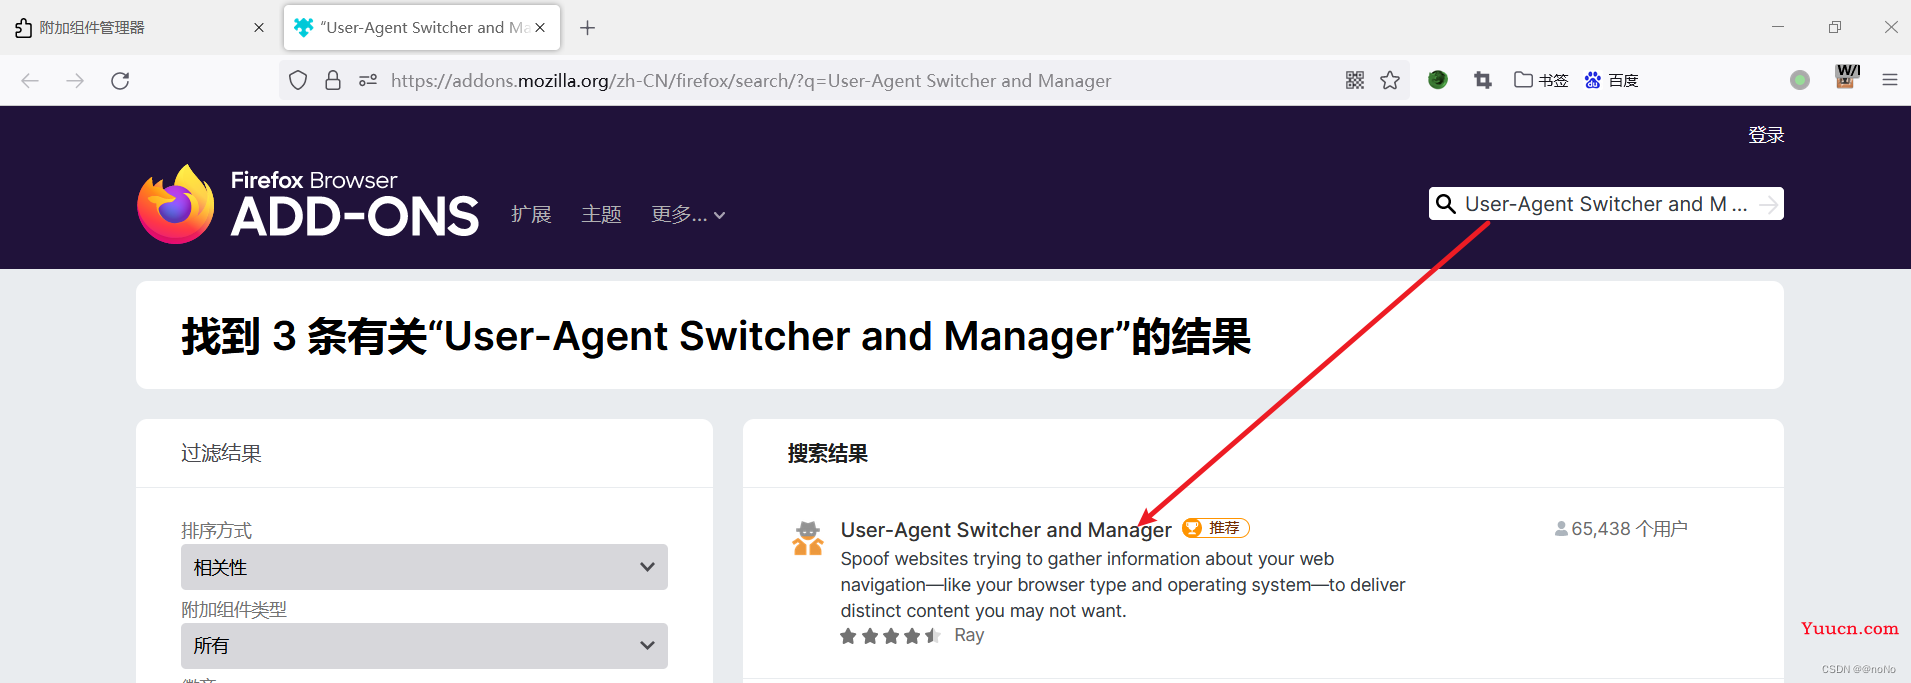Focus the add-ons search input field
Image resolution: width=1911 pixels, height=683 pixels.
1605,204
